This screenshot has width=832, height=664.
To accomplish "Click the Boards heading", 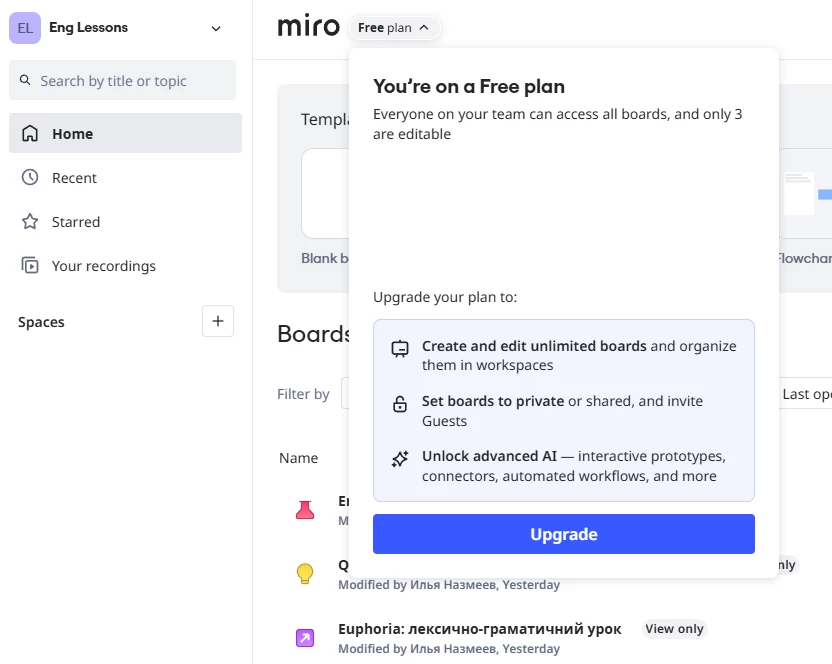I will pyautogui.click(x=313, y=334).
